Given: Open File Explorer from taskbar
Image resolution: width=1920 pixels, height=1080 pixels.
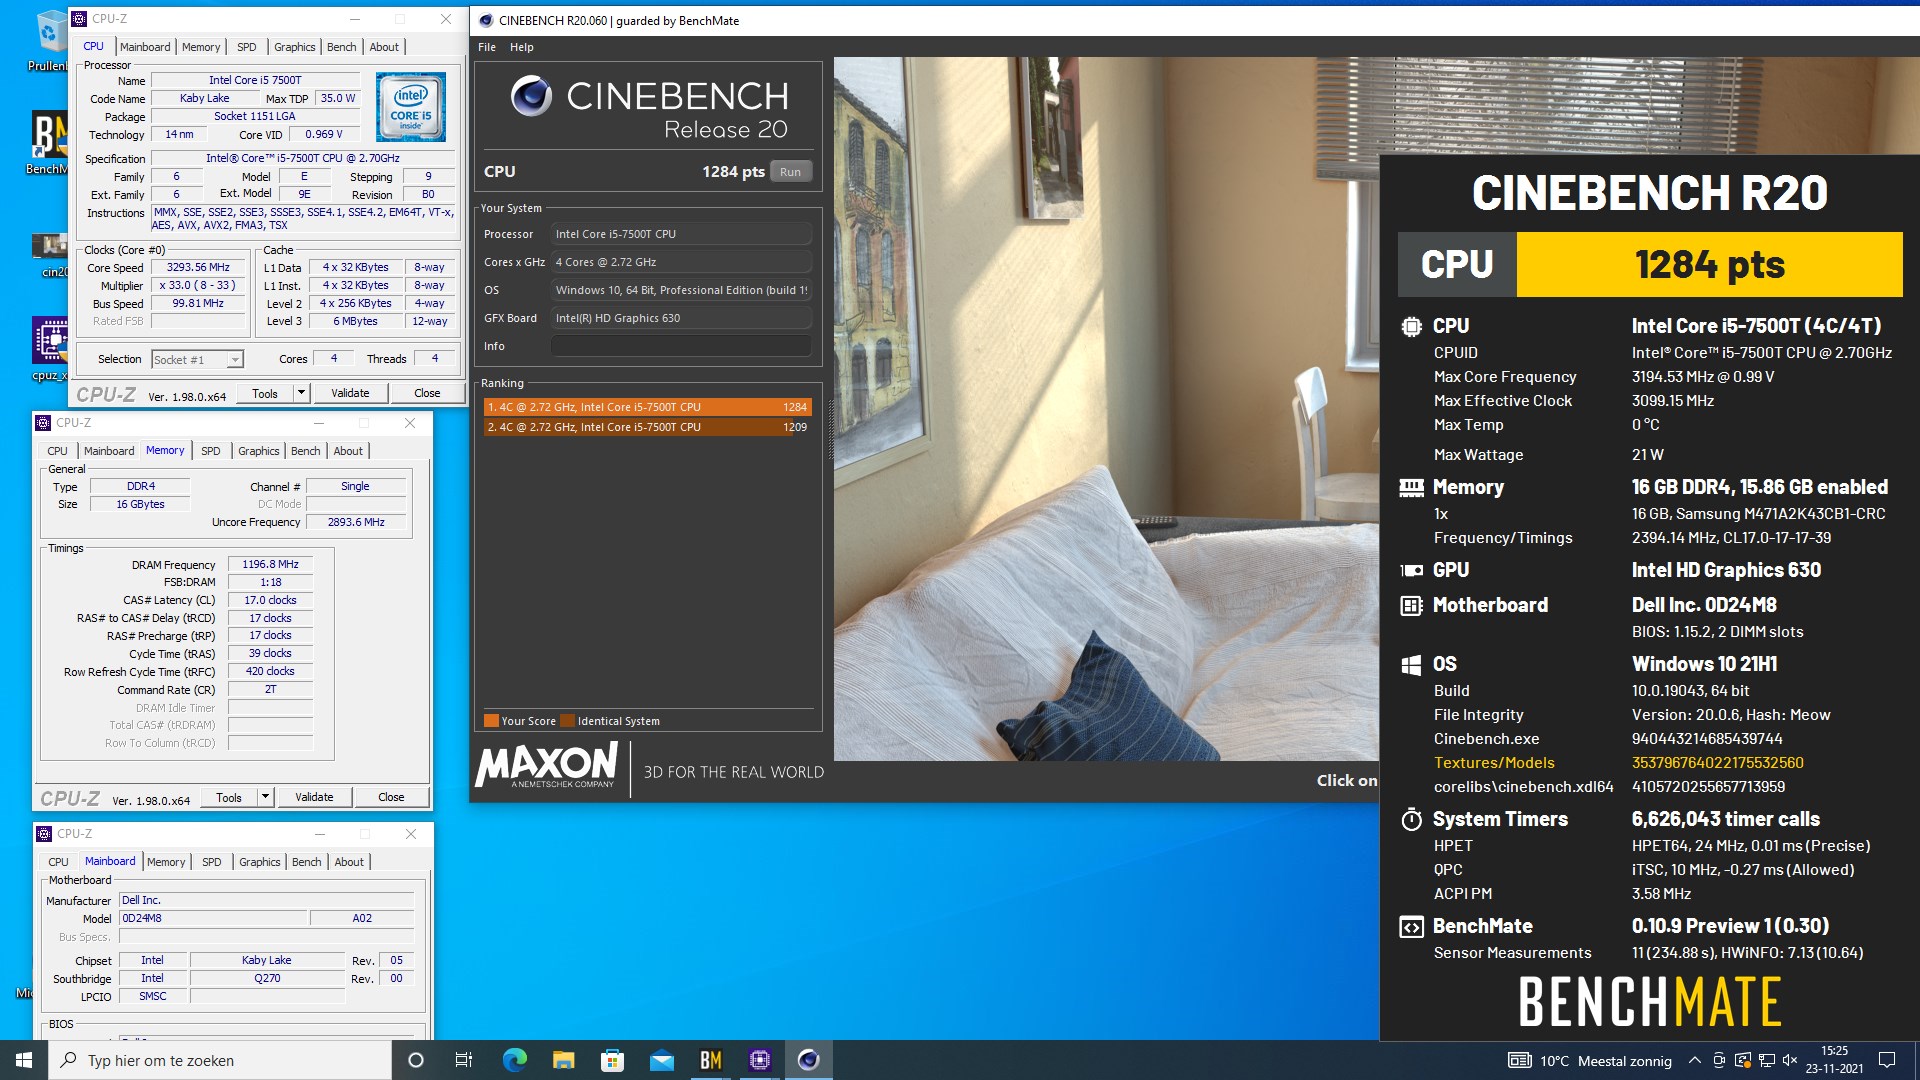Looking at the screenshot, I should (x=563, y=1060).
